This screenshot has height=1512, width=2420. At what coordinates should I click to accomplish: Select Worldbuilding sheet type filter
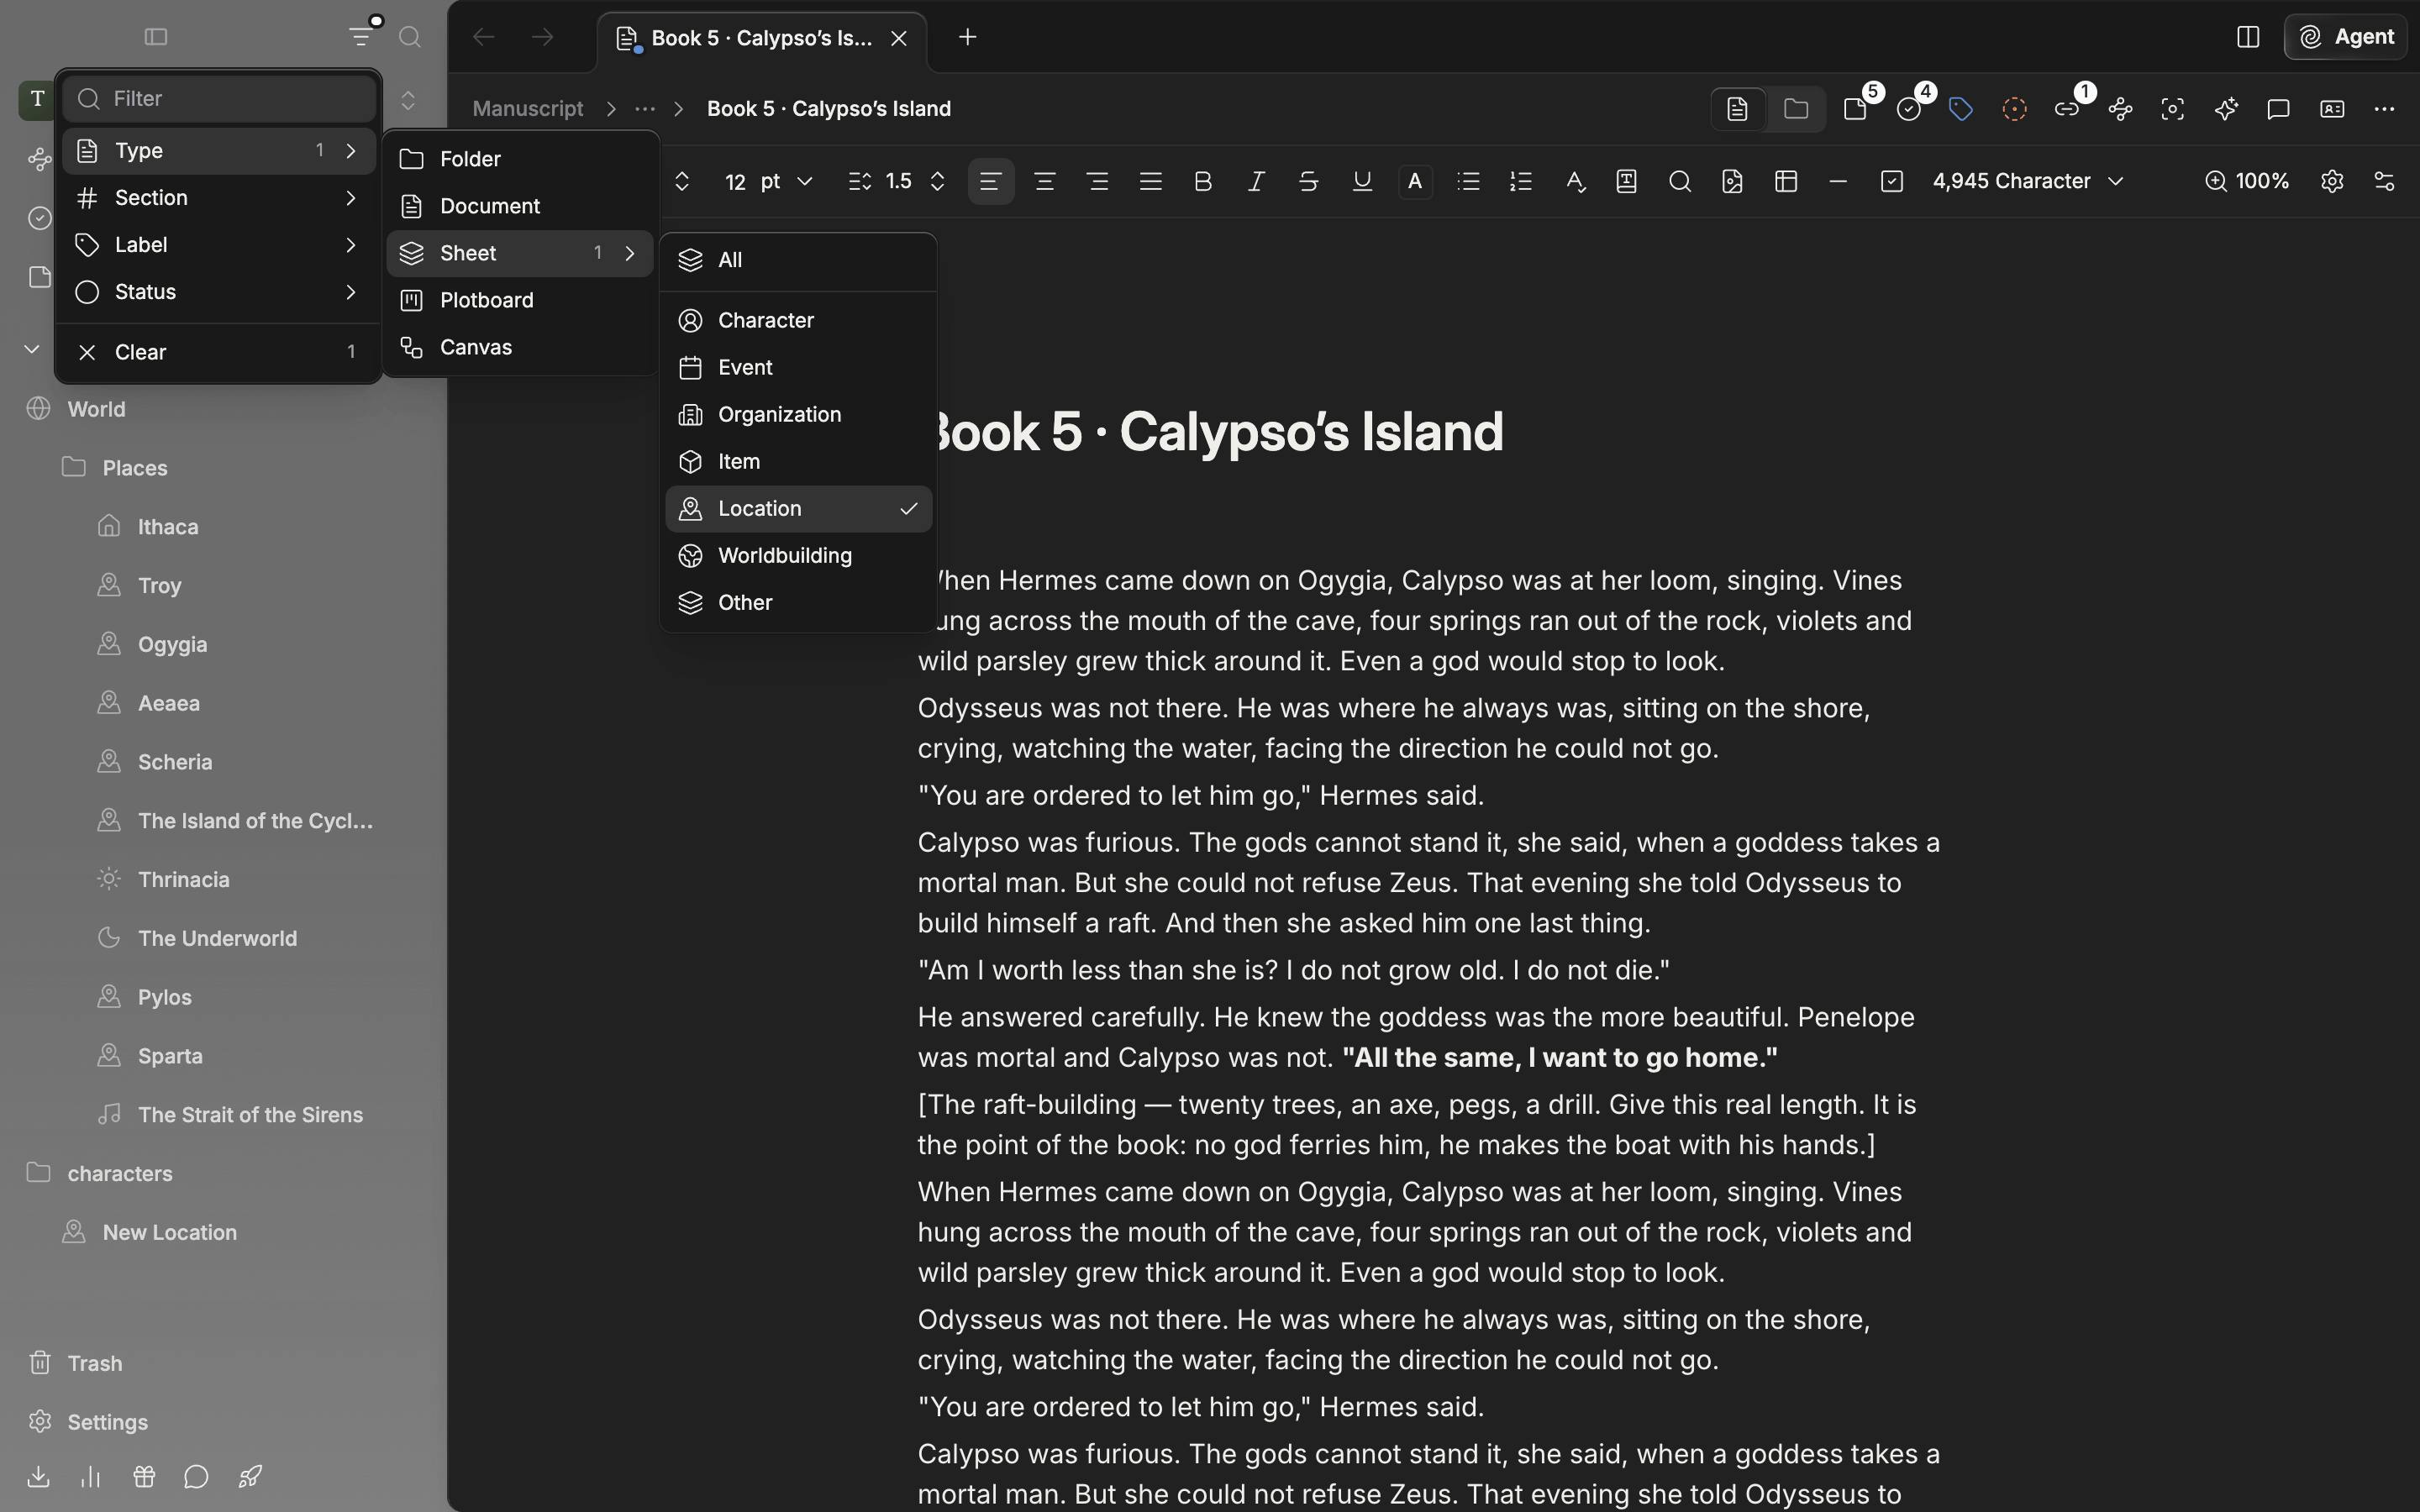click(798, 556)
